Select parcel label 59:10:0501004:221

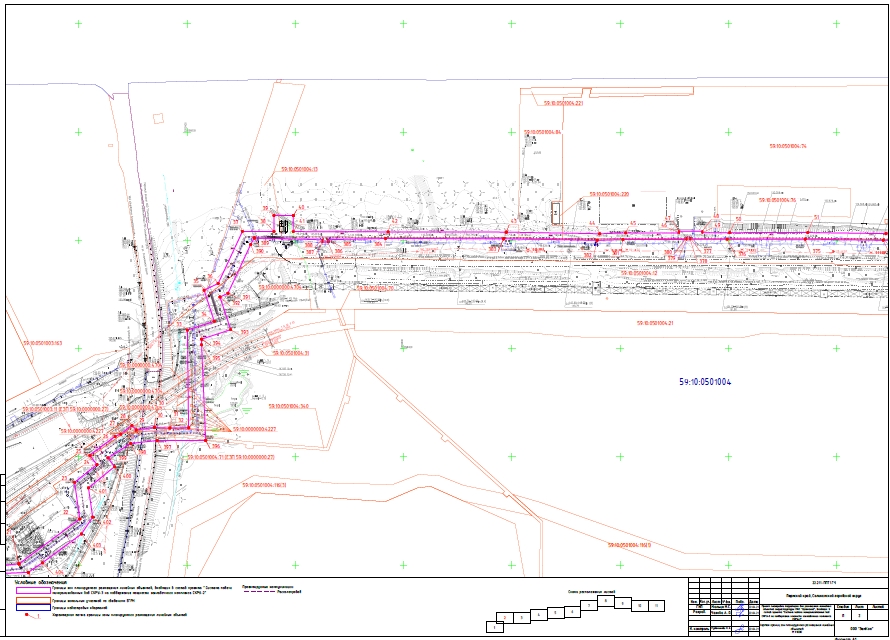pos(564,103)
